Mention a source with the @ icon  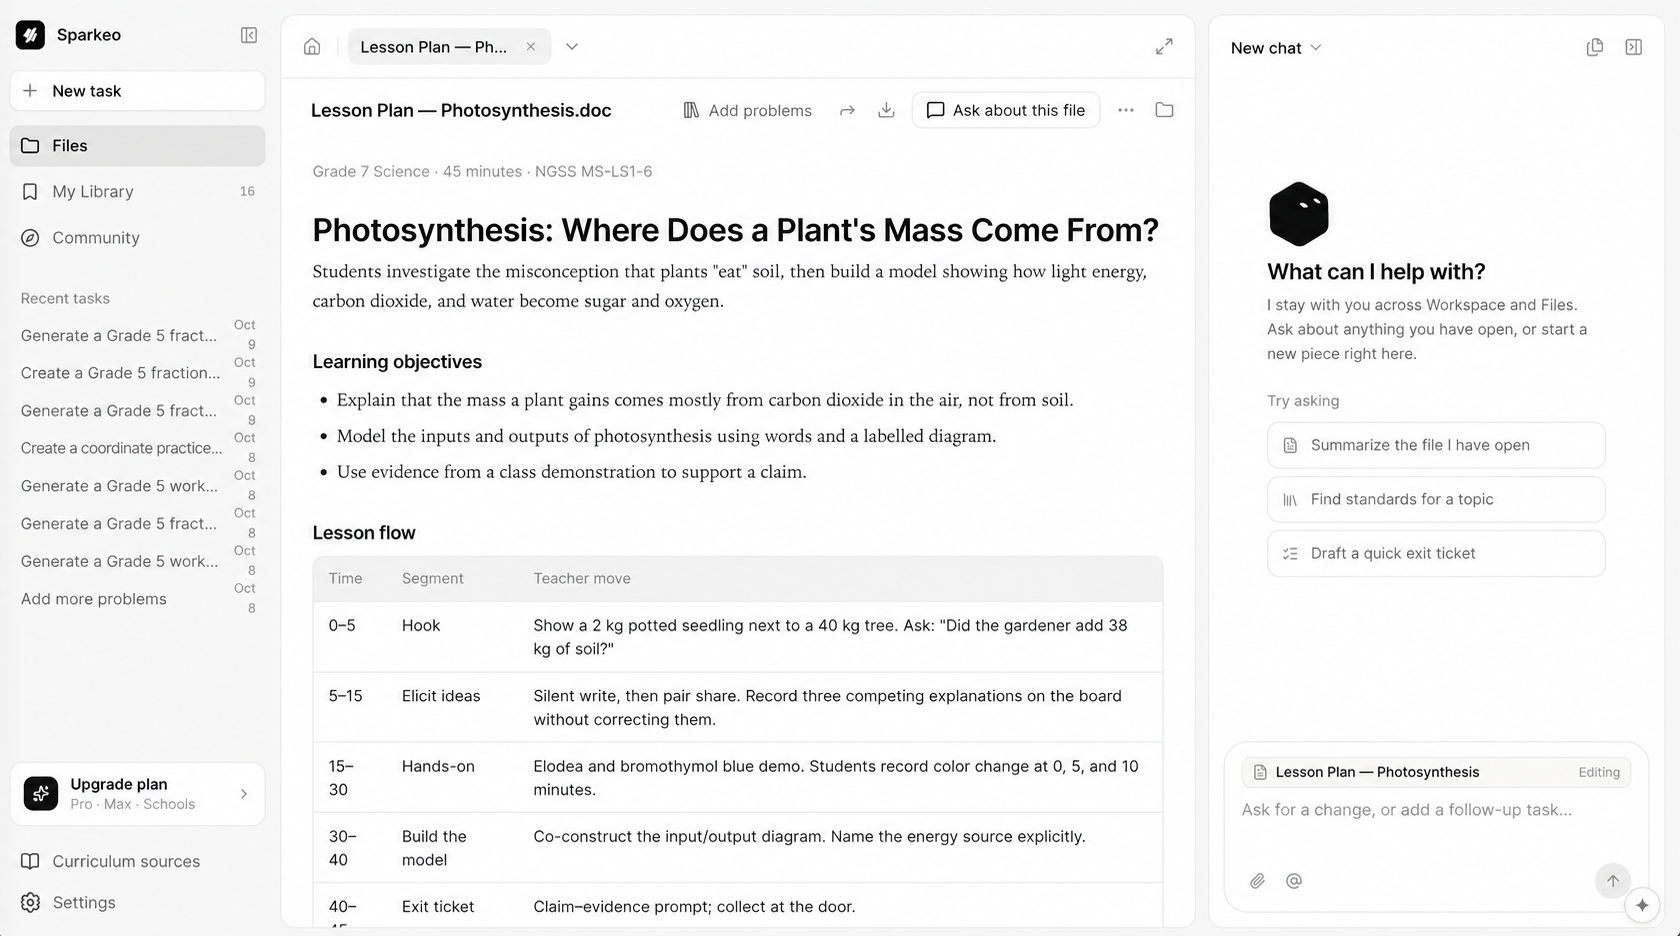(x=1294, y=881)
